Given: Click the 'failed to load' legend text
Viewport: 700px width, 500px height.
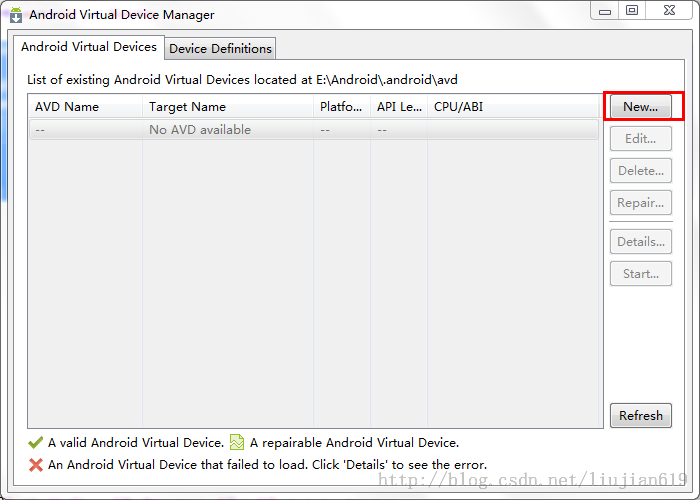Looking at the screenshot, I should coord(267,465).
